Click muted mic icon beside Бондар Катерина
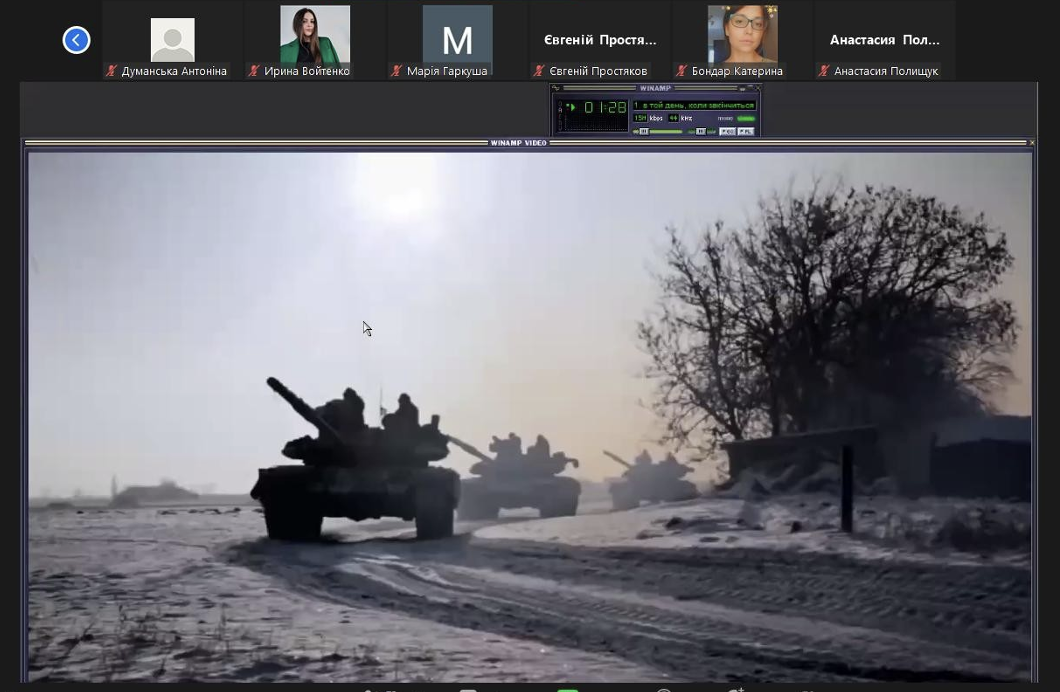This screenshot has width=1060, height=692. tap(682, 71)
